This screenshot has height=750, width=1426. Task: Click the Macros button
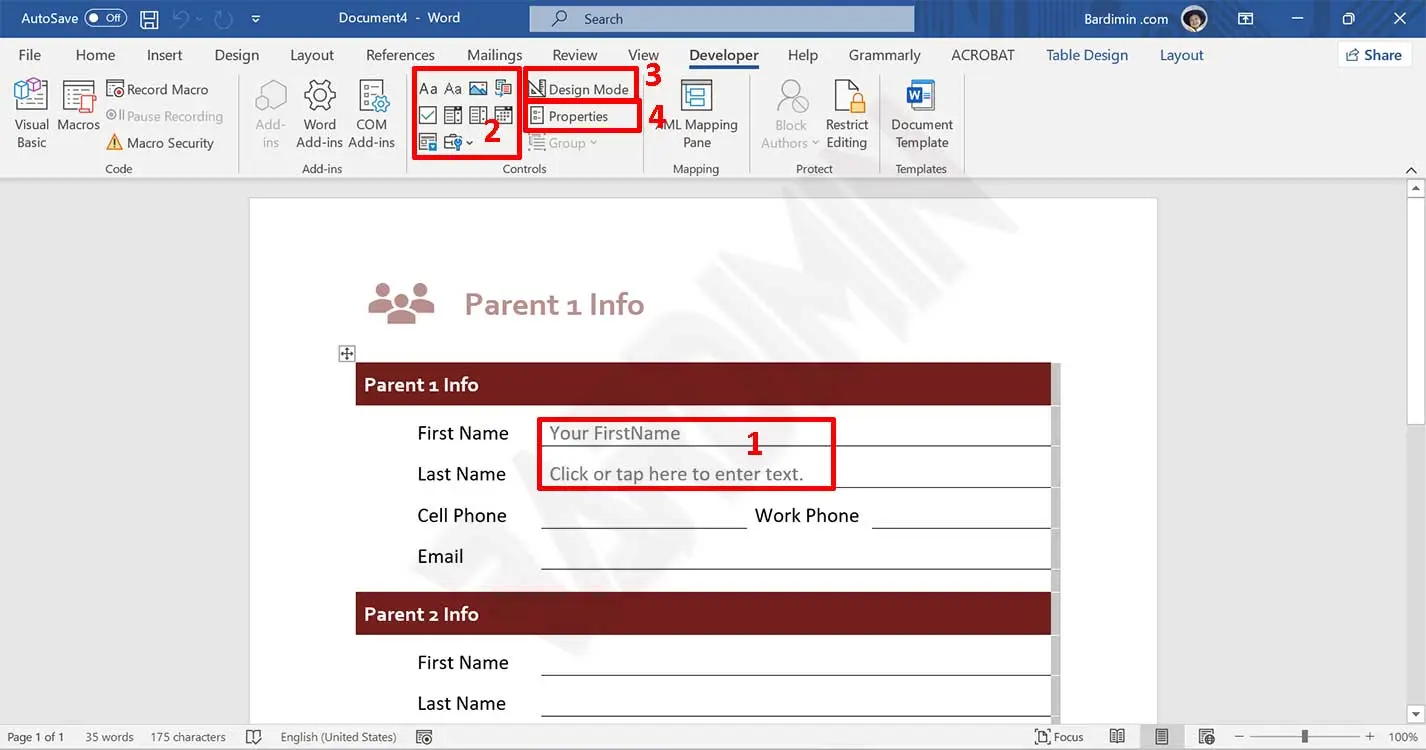tap(78, 106)
